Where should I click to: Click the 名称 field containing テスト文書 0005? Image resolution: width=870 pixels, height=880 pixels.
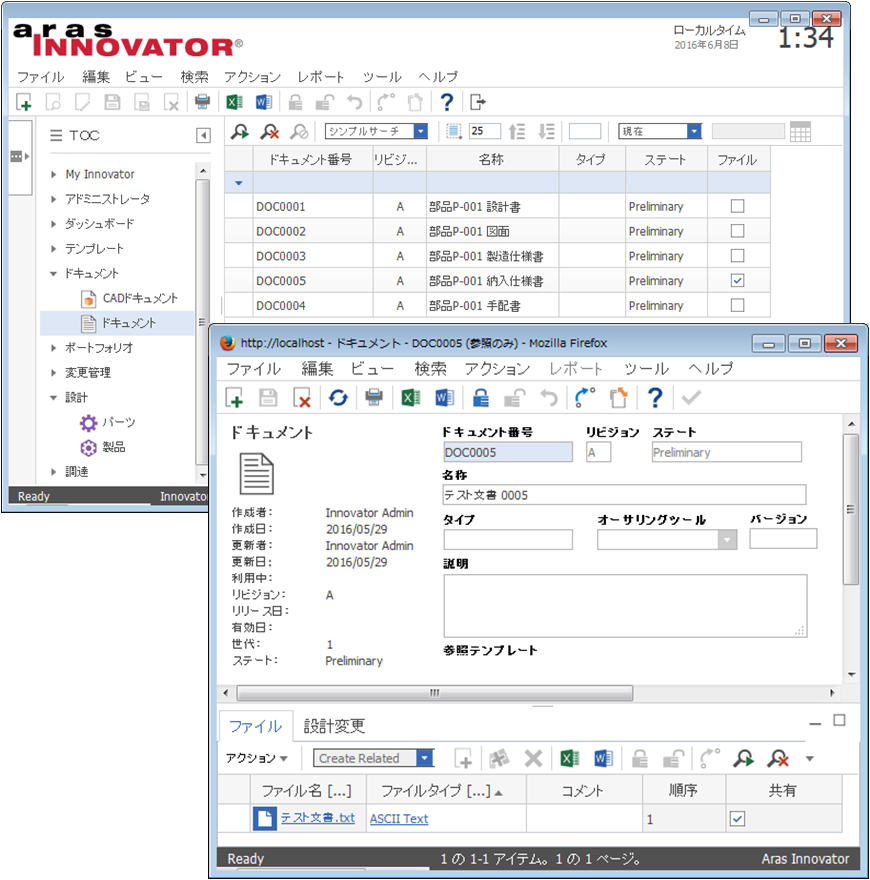pyautogui.click(x=624, y=495)
